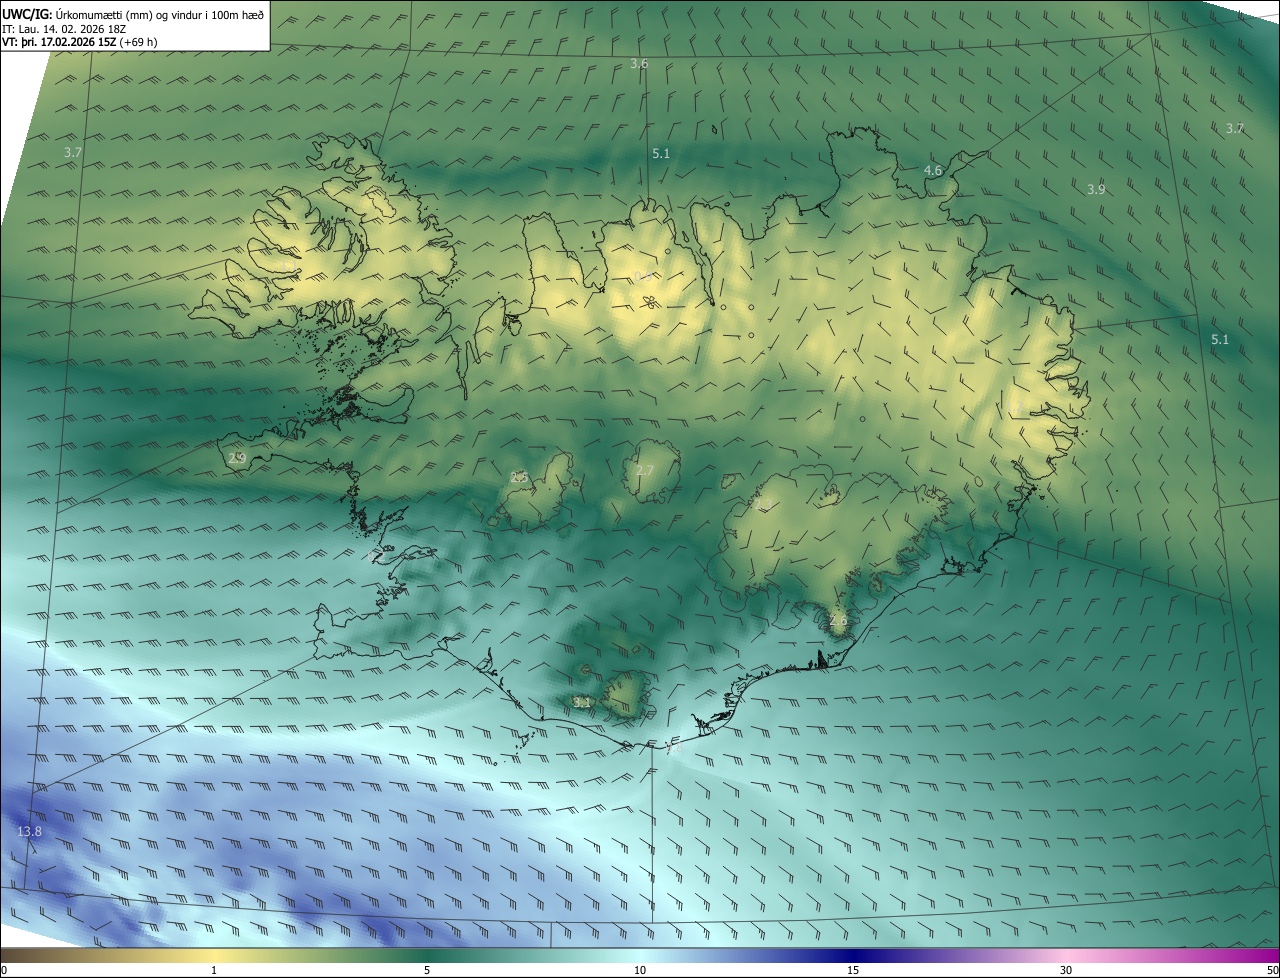Click the 3.6 value label on the map
The width and height of the screenshot is (1280, 978).
coord(639,63)
